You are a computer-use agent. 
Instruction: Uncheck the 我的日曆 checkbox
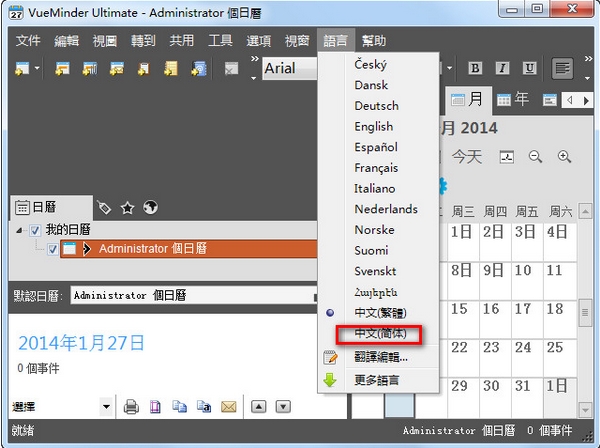tap(35, 230)
